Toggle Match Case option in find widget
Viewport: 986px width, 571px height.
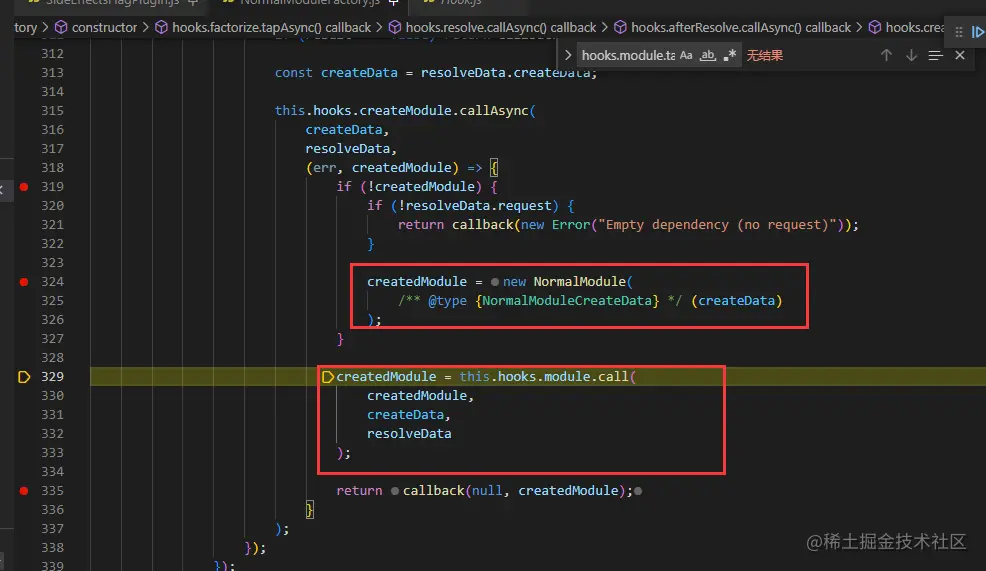tap(686, 55)
